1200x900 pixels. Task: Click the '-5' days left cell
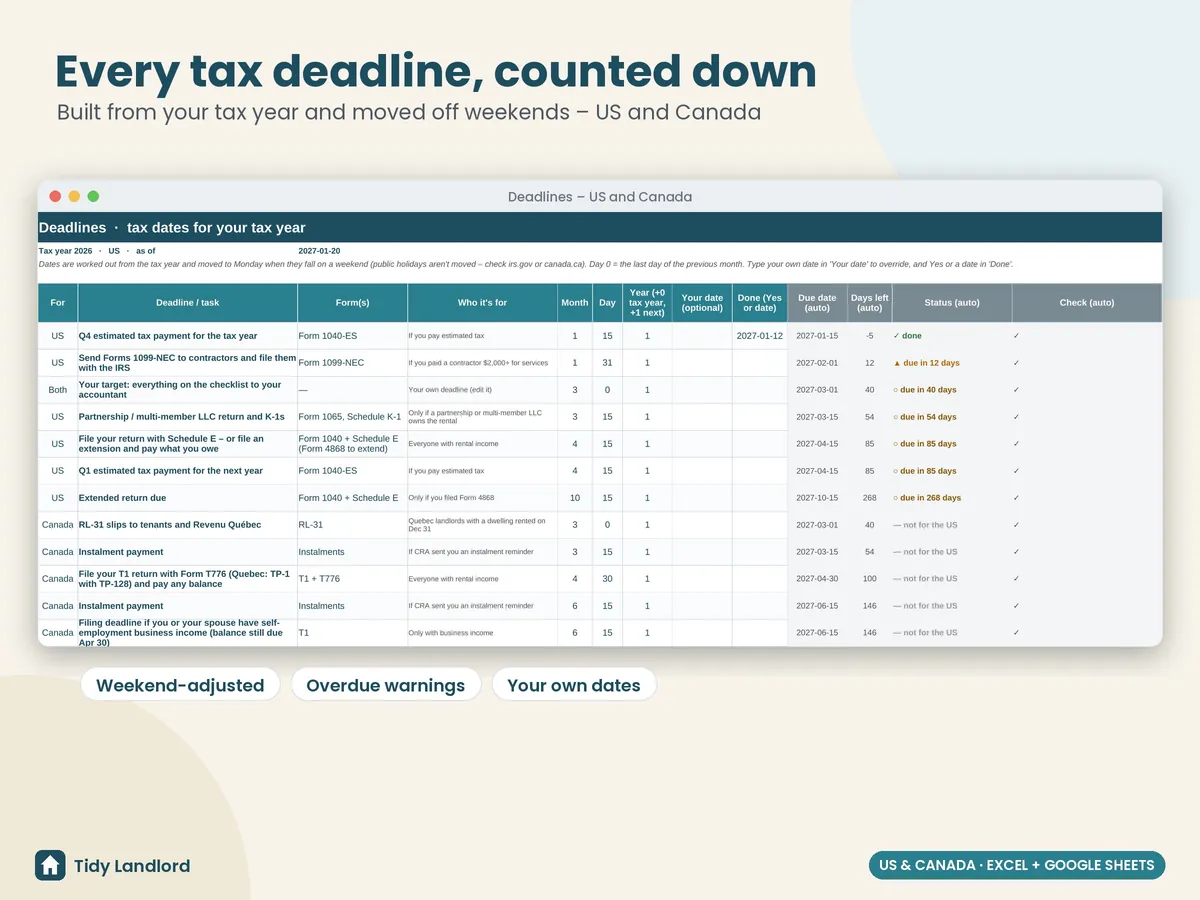[869, 336]
